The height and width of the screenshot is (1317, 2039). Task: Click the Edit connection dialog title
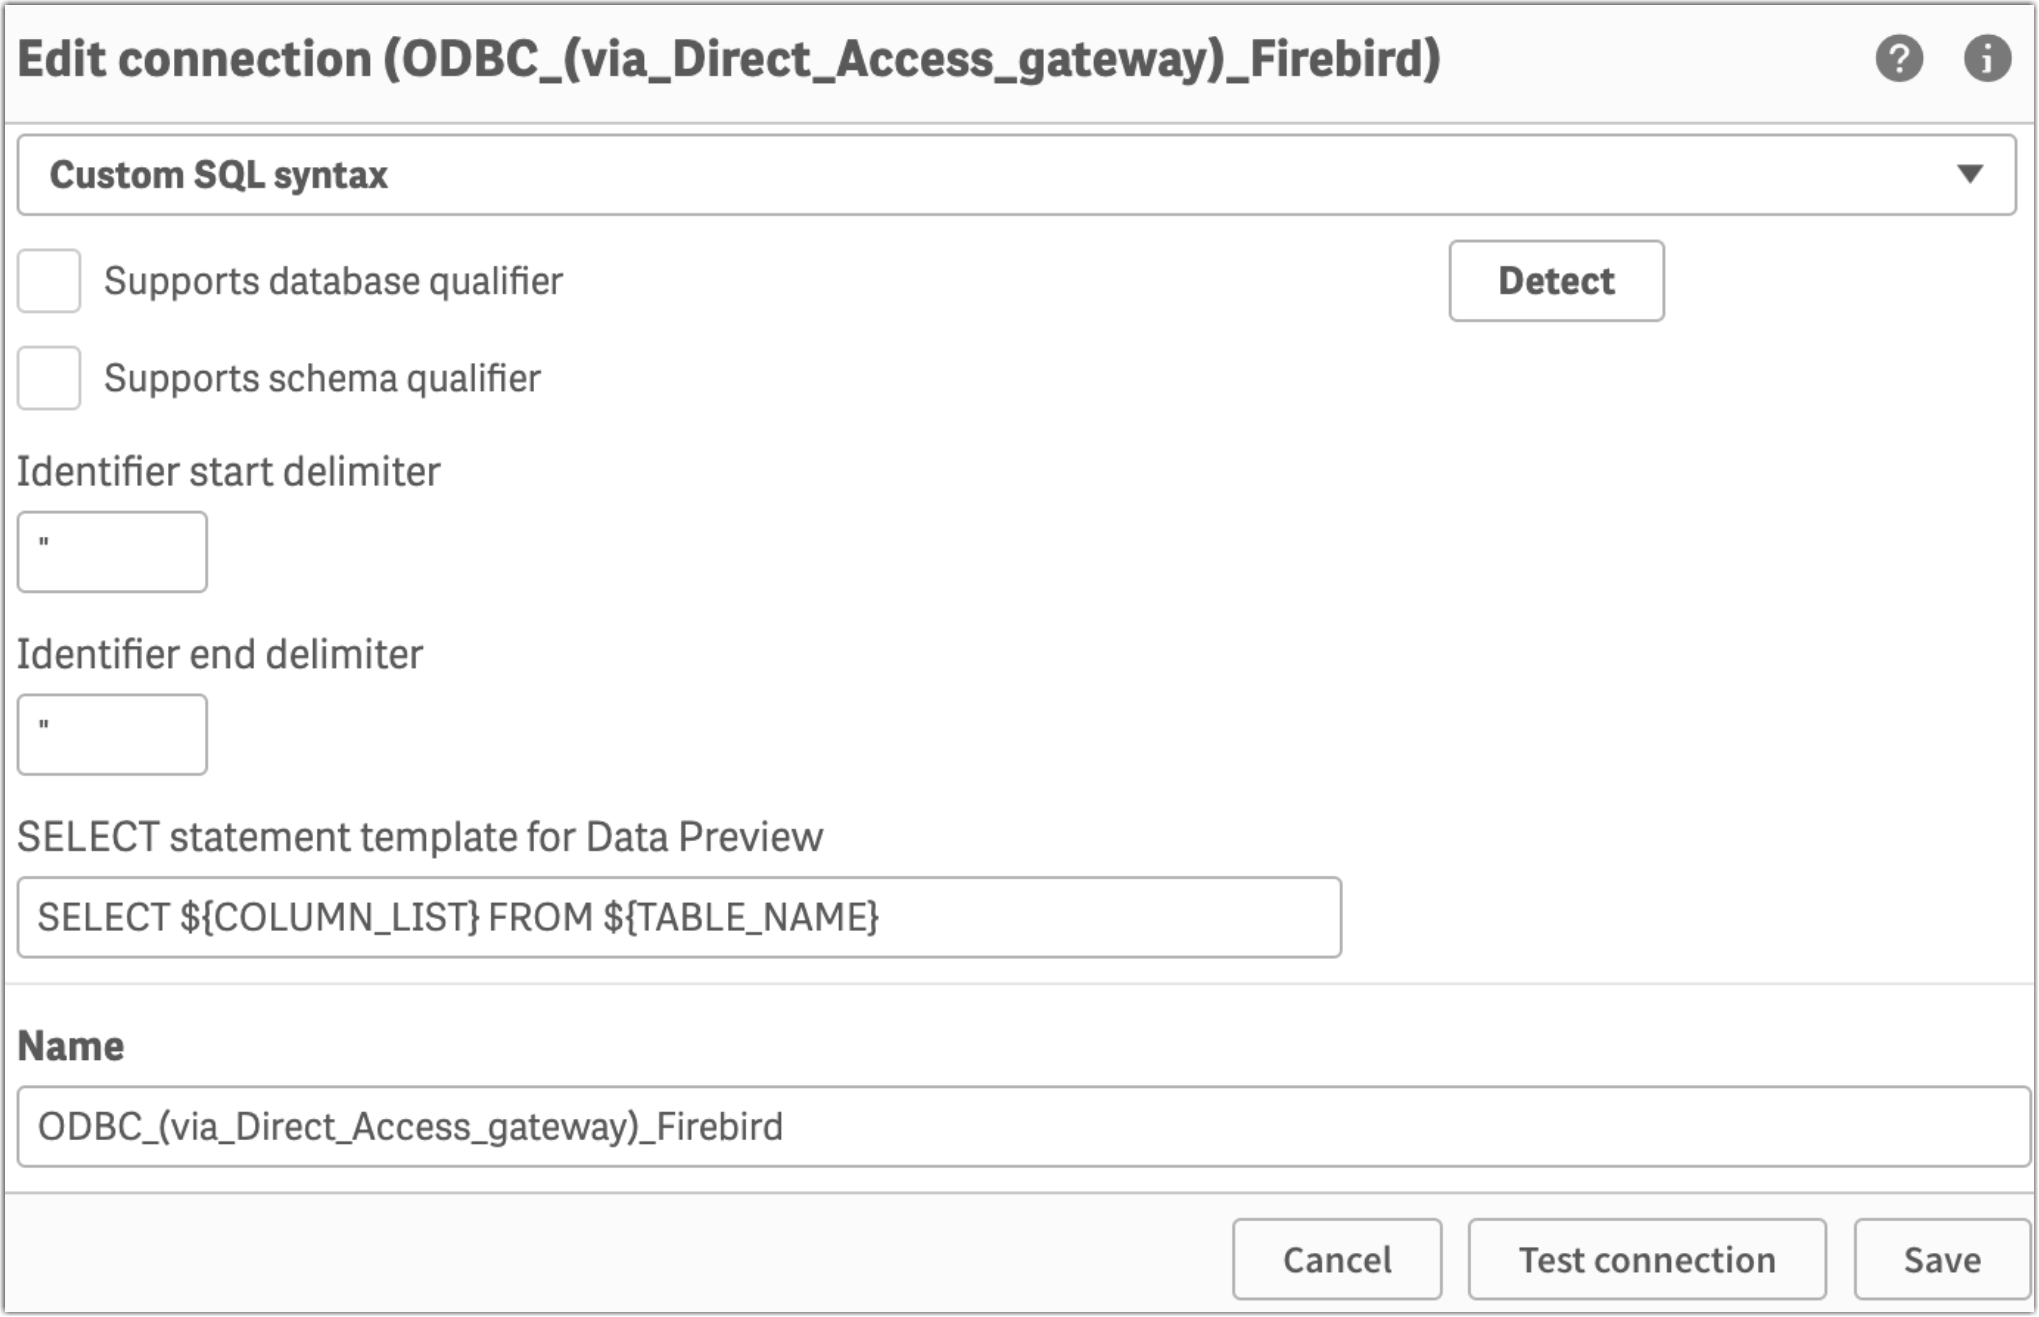point(730,62)
